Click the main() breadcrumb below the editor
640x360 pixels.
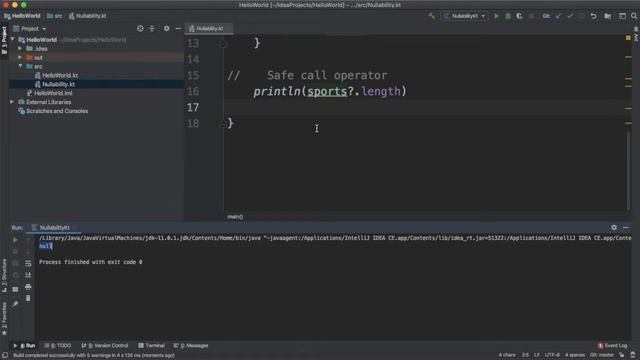pos(235,217)
